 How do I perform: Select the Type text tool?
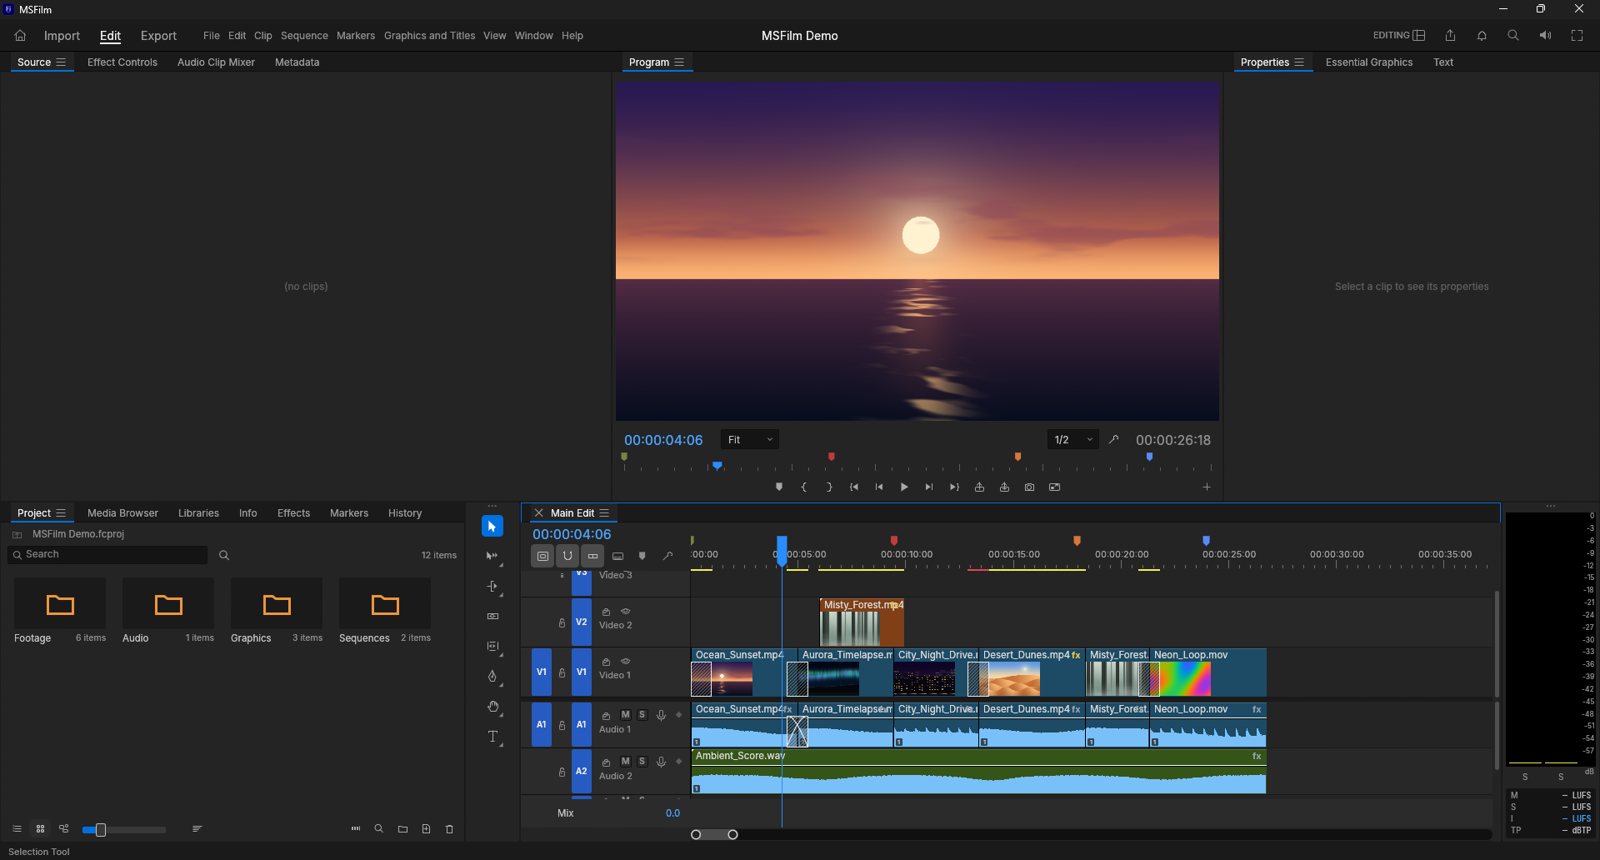[492, 737]
